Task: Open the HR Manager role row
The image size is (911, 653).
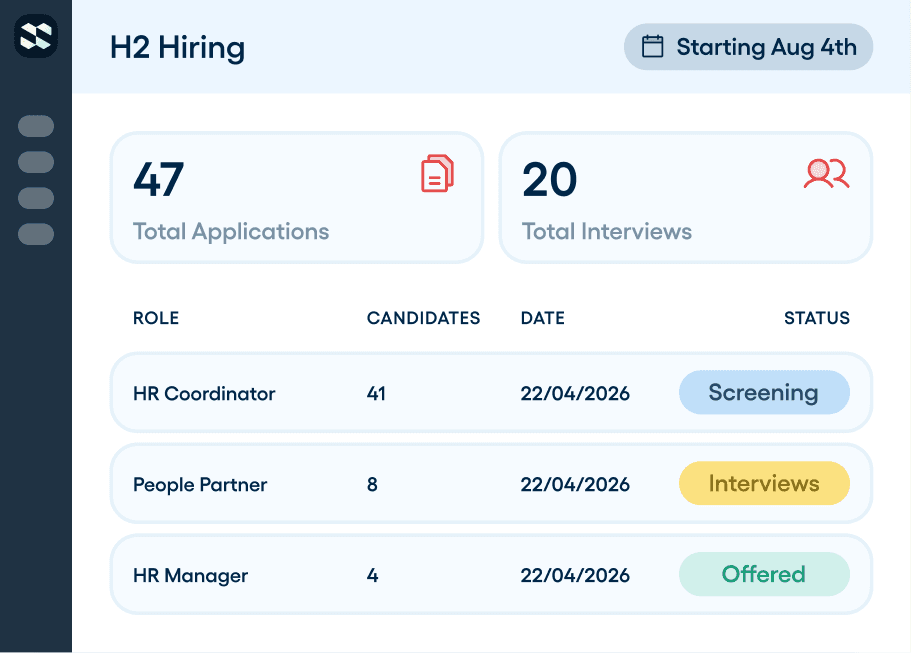Action: (x=491, y=575)
